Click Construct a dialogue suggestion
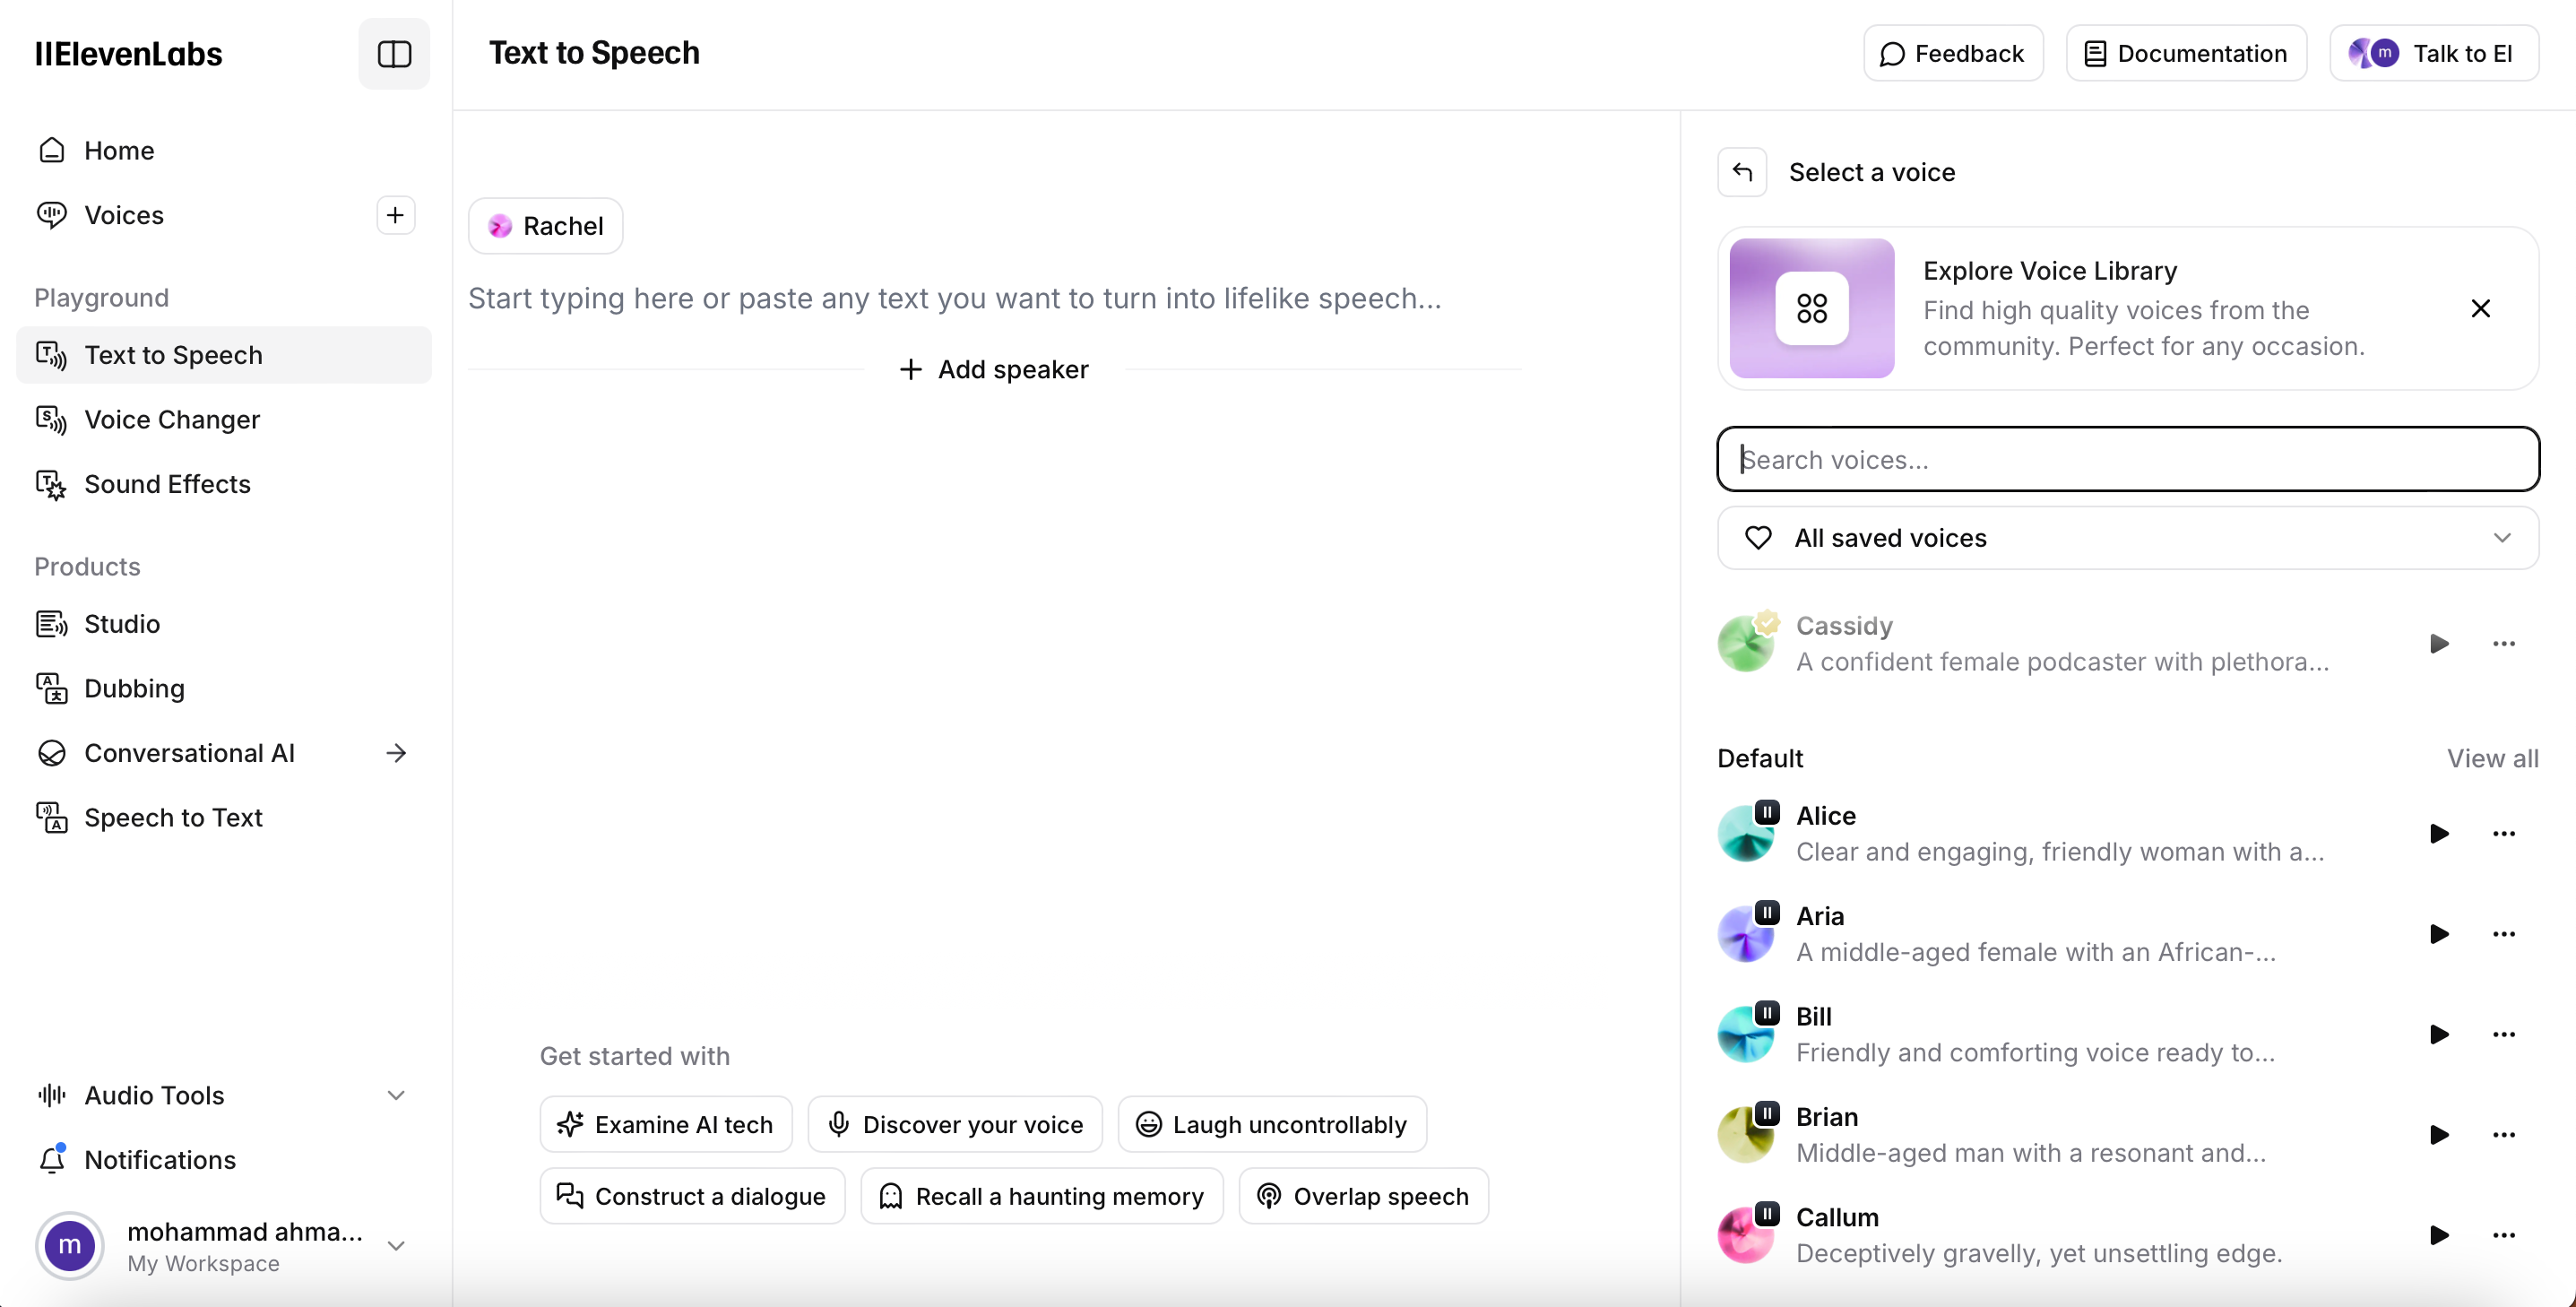This screenshot has height=1307, width=2576. click(x=692, y=1196)
